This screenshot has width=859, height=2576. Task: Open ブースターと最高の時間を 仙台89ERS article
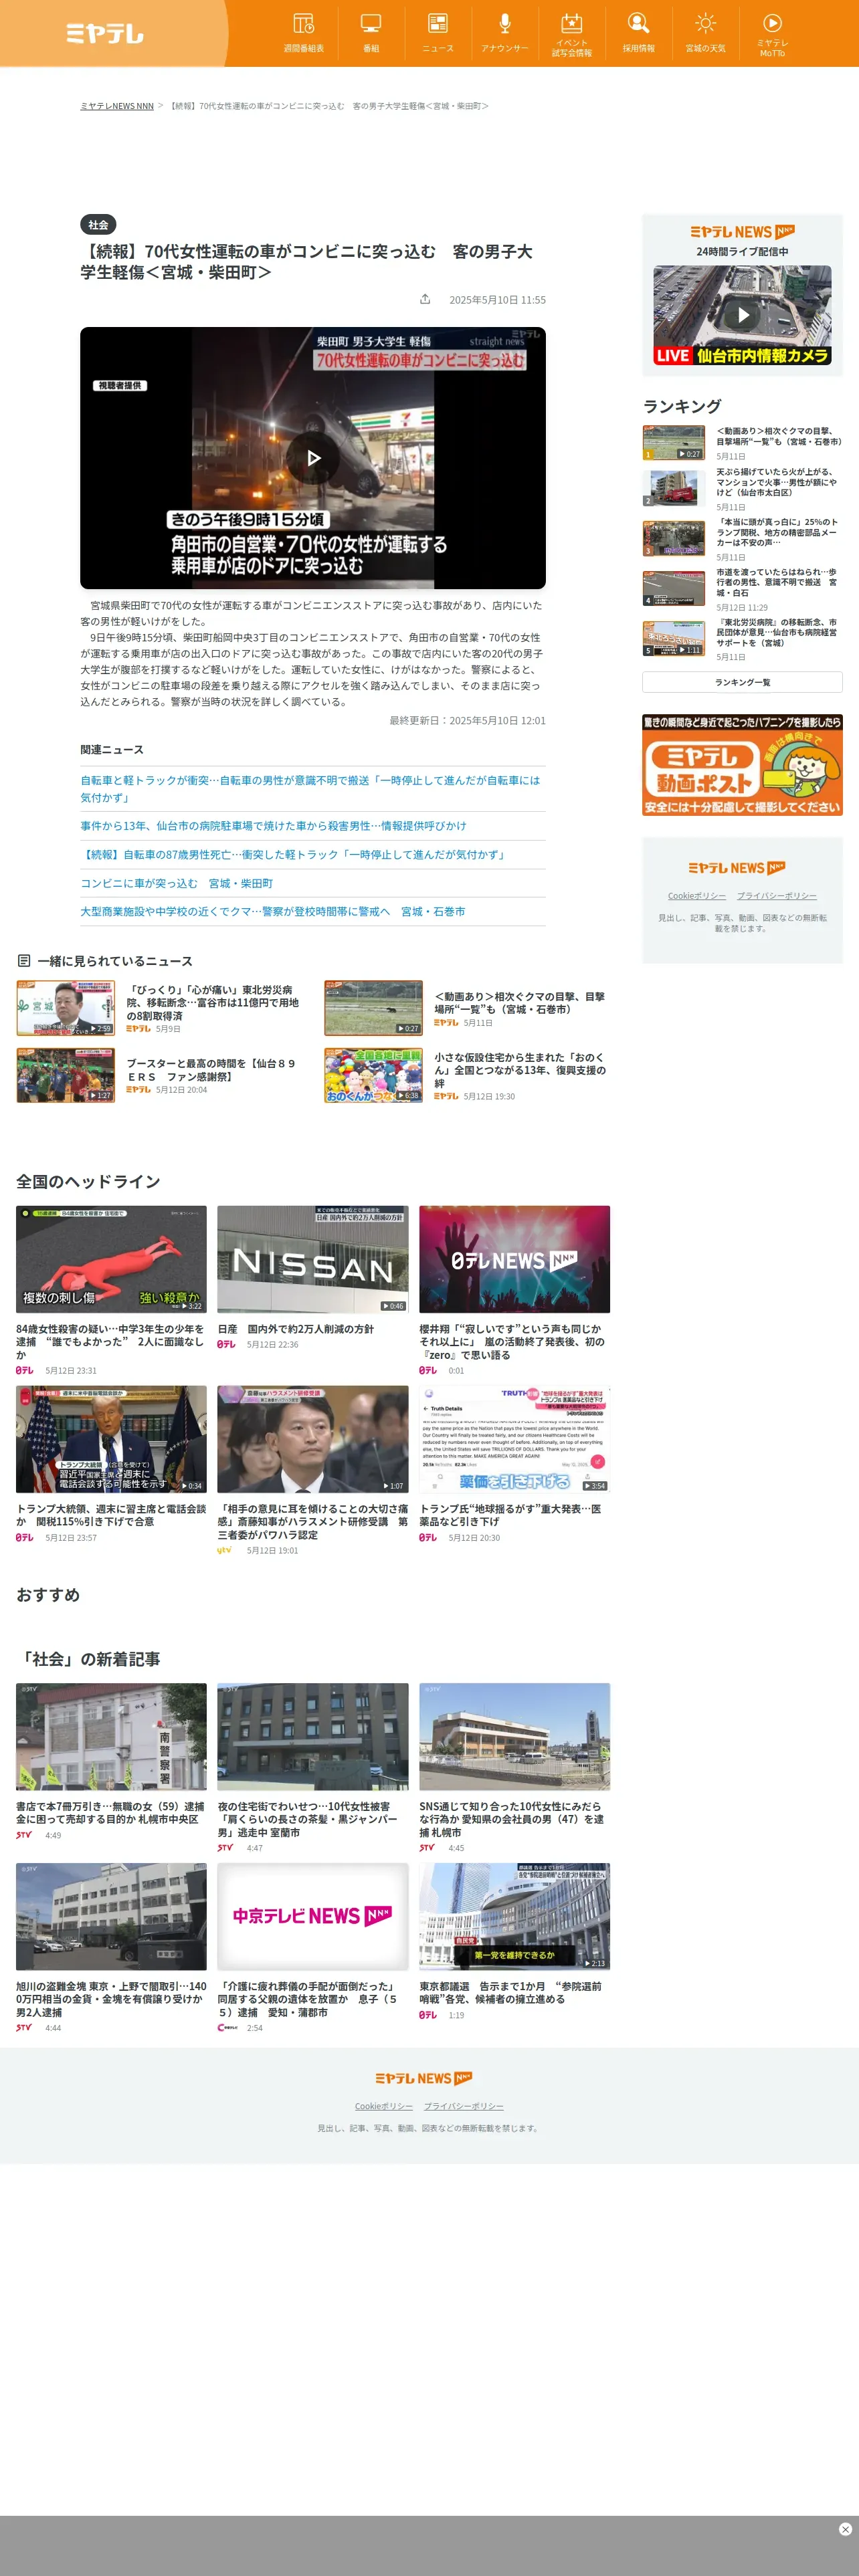pyautogui.click(x=211, y=1070)
